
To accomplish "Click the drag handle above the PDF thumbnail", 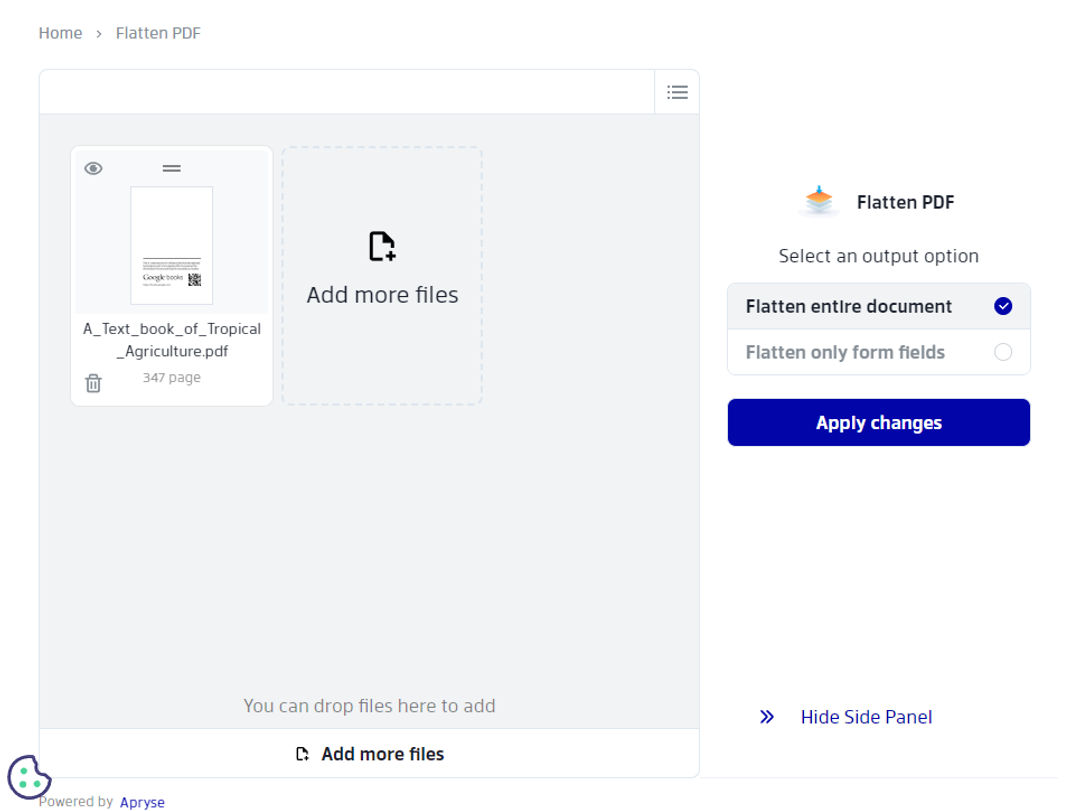I will click(171, 166).
